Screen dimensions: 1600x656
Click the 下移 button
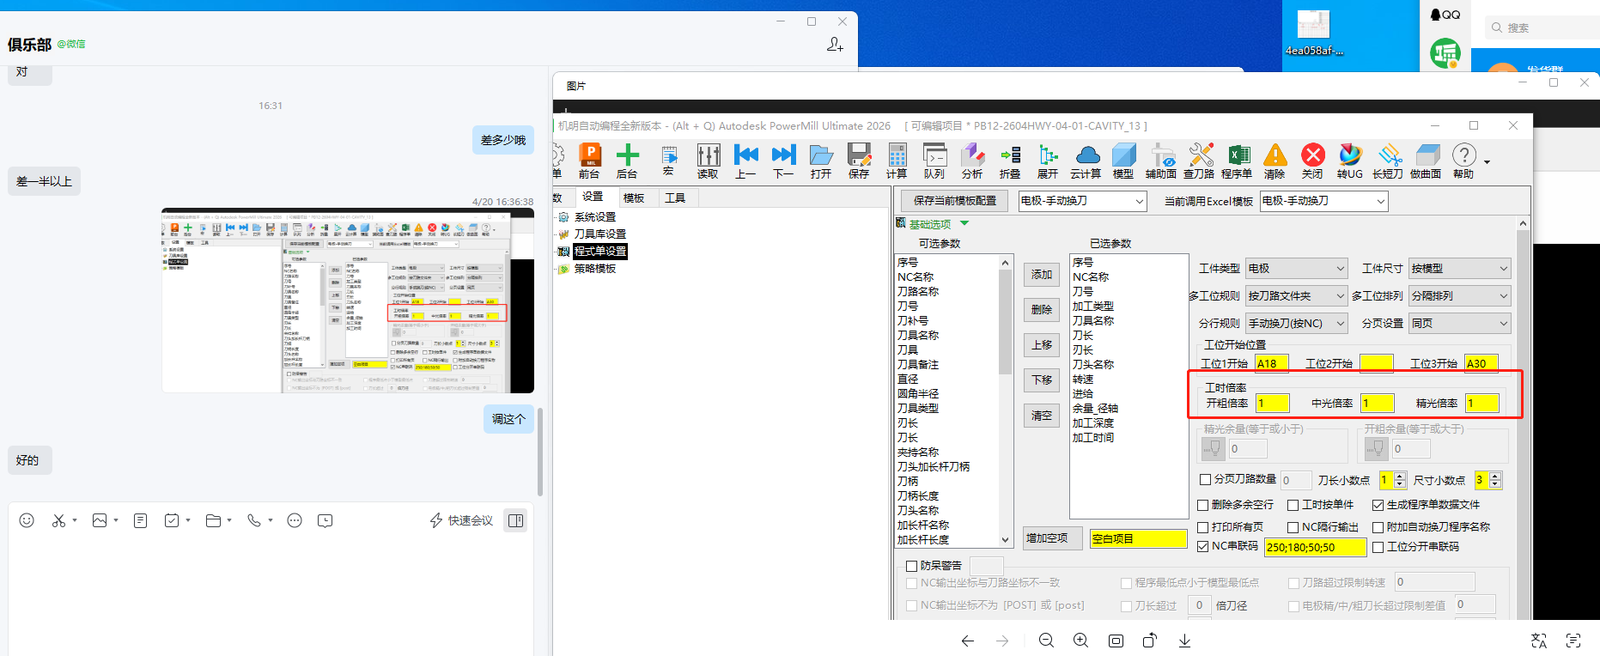(1041, 380)
